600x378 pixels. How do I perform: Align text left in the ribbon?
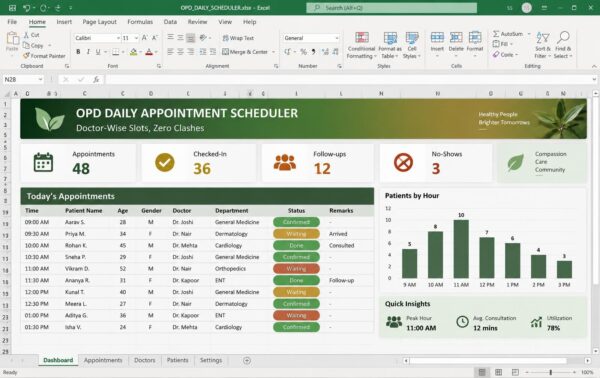pos(170,52)
